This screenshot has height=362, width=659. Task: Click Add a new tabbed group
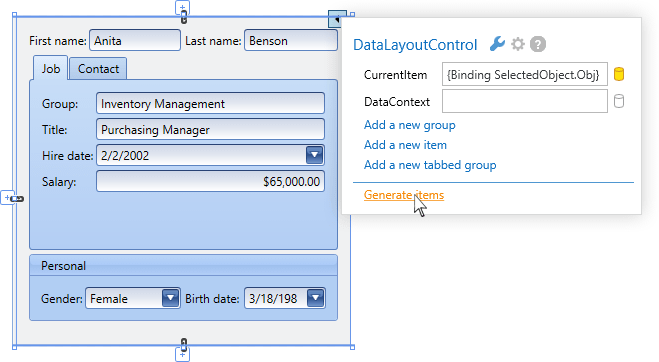(430, 165)
